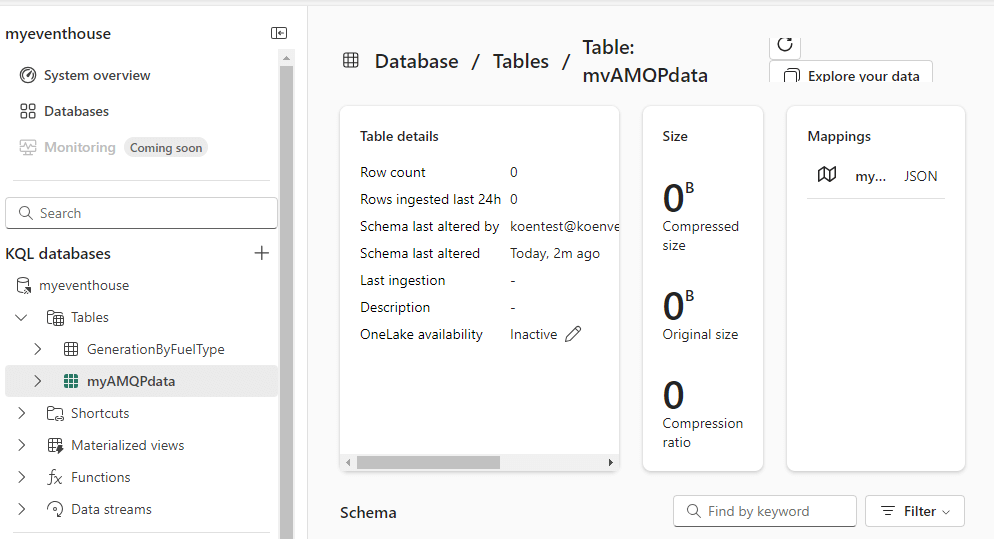Edit OneLake availability pencil icon

[573, 334]
